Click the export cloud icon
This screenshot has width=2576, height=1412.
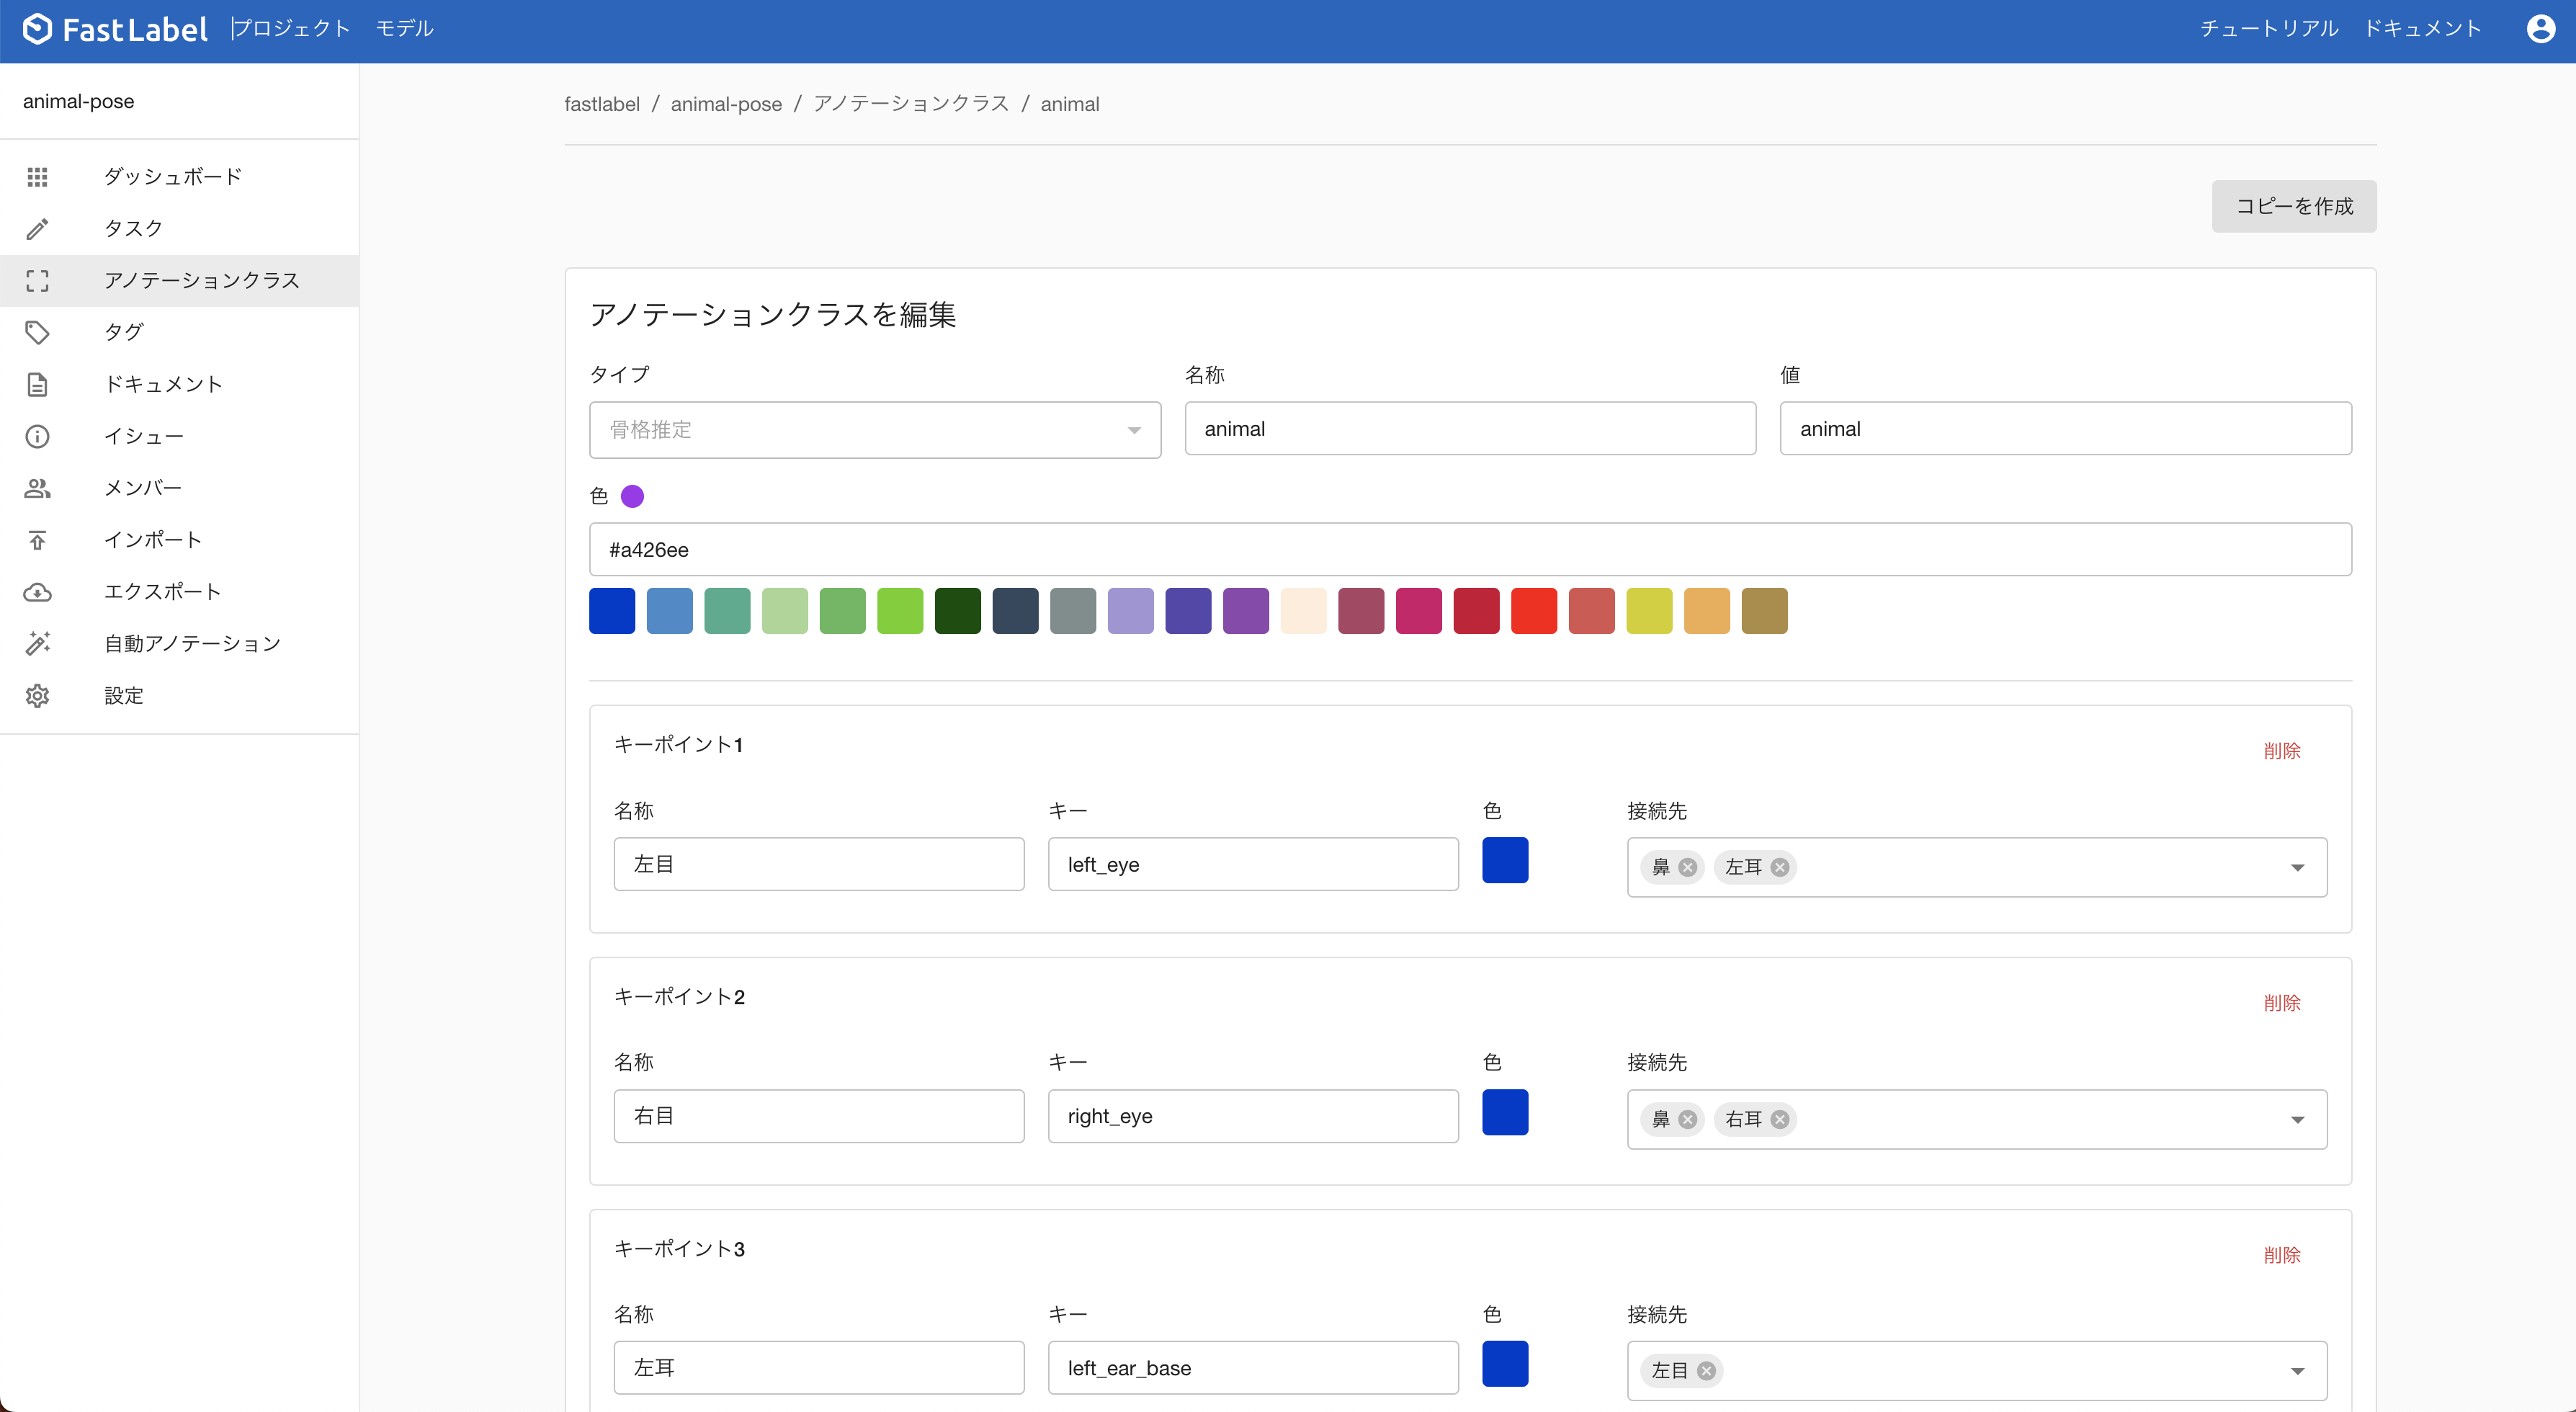pyautogui.click(x=37, y=592)
